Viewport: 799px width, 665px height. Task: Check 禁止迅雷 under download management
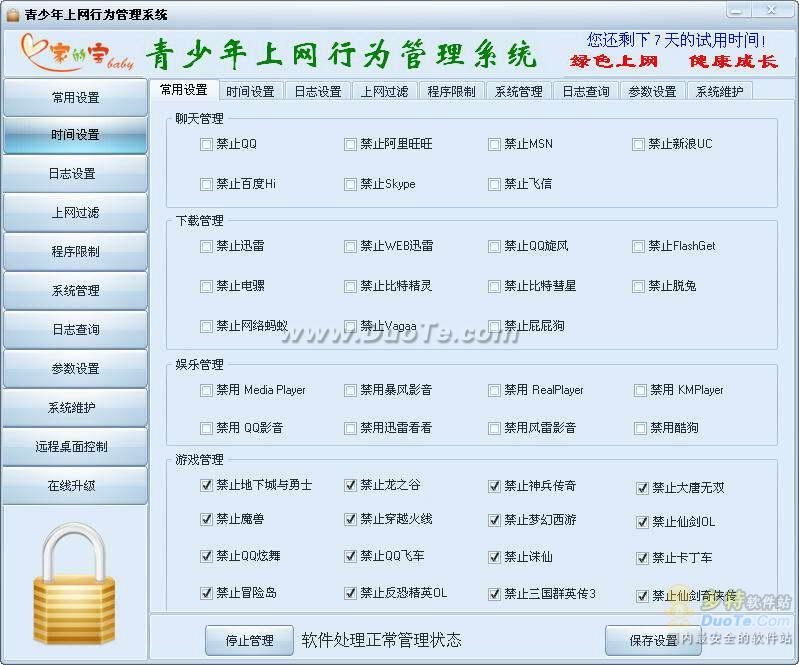(206, 247)
